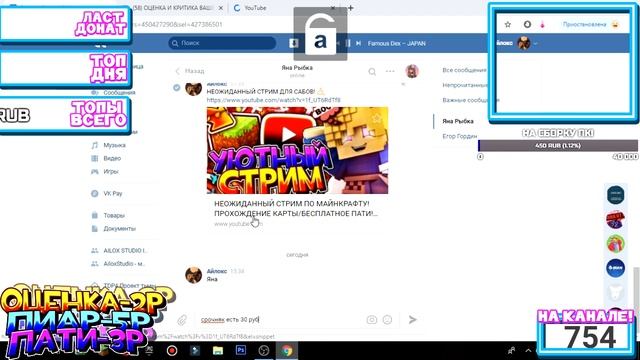Click the pink browser extension icon
Viewport: 640px width, 360px height.
[x=542, y=24]
